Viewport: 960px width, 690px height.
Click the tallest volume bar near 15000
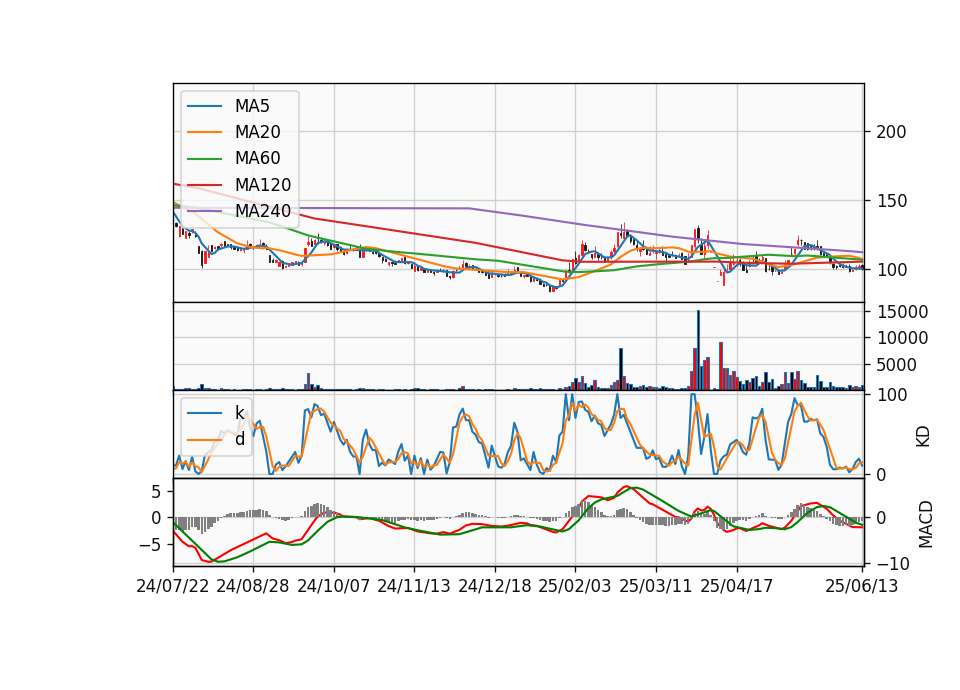[x=698, y=350]
